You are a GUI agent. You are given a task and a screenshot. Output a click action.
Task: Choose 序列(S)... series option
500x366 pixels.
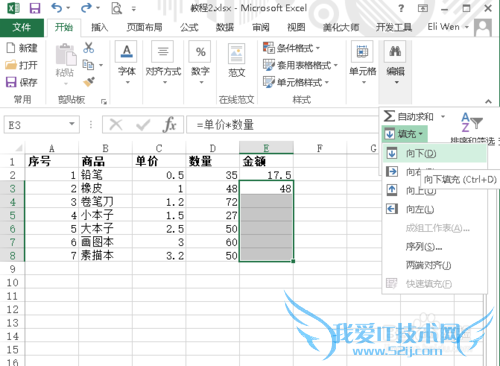(x=434, y=247)
